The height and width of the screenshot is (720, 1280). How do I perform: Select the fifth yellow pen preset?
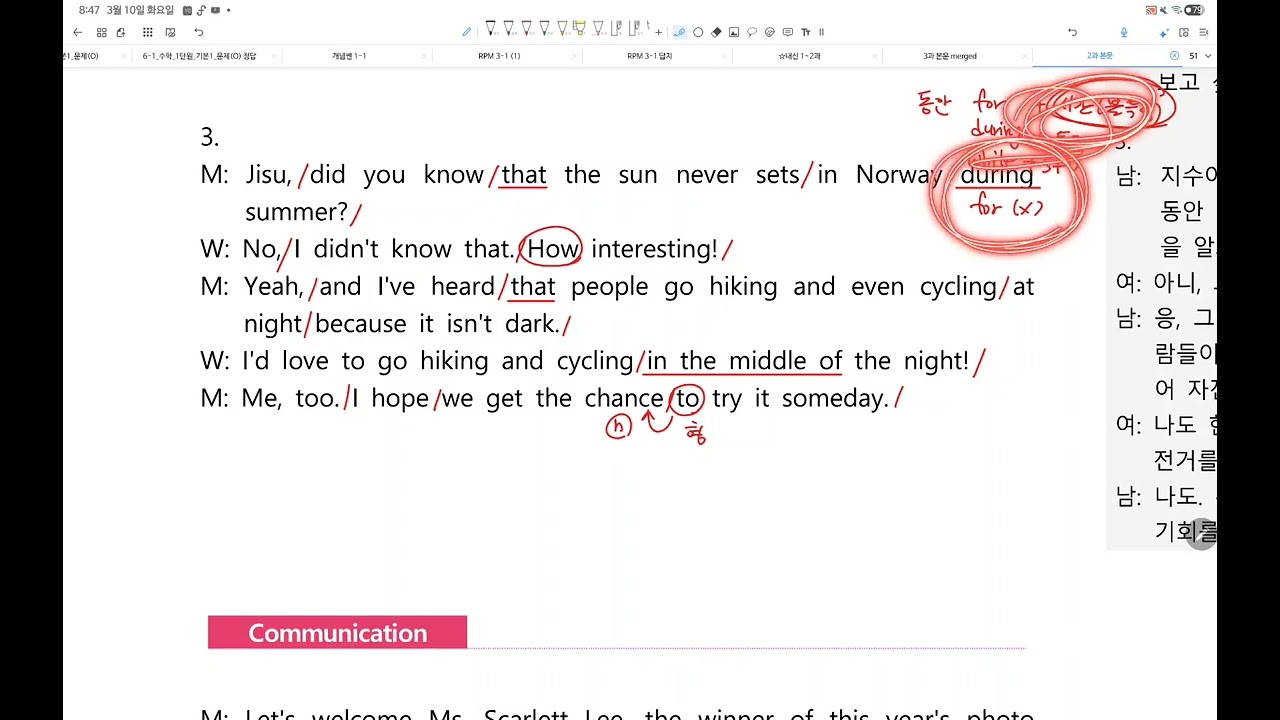[x=563, y=28]
